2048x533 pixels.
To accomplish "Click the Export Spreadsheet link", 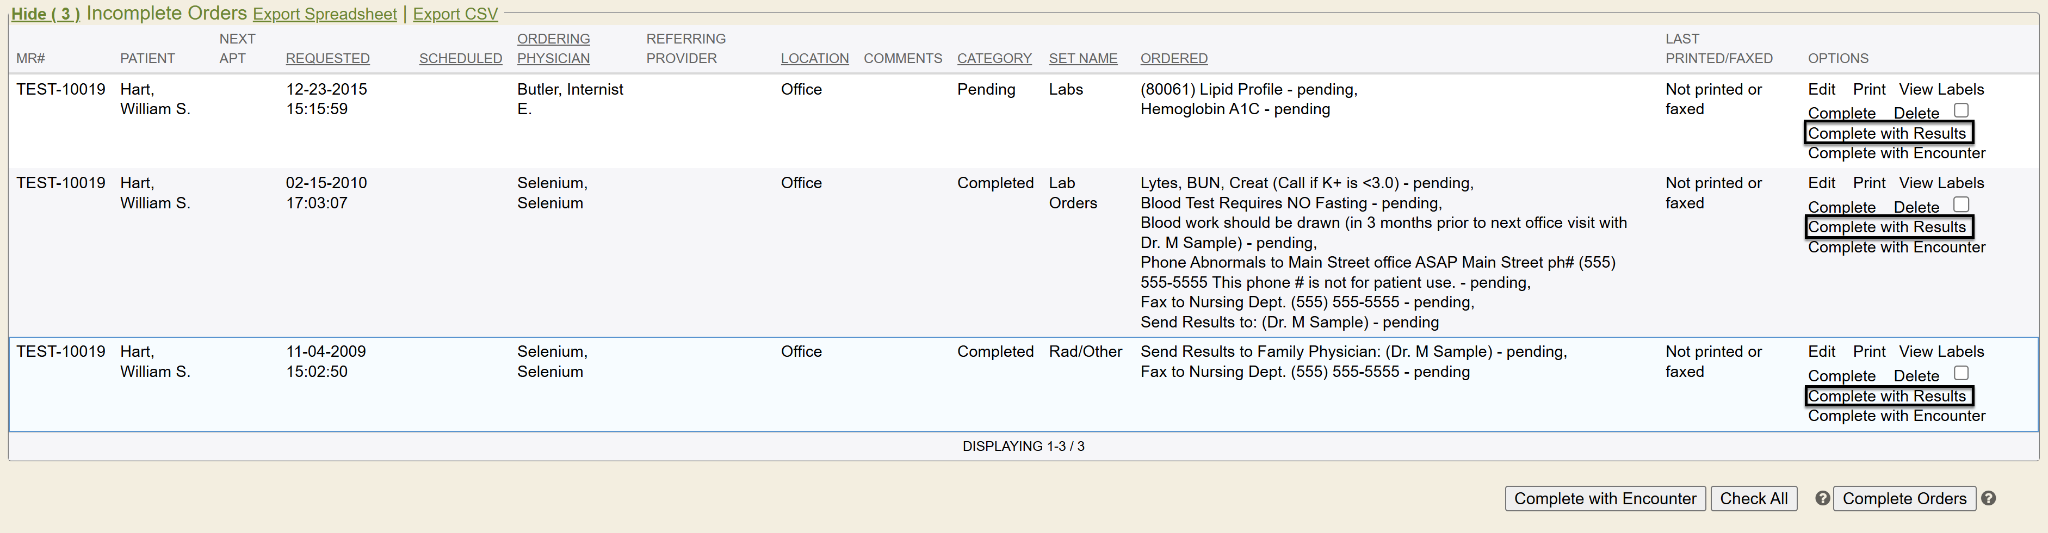I will (324, 14).
